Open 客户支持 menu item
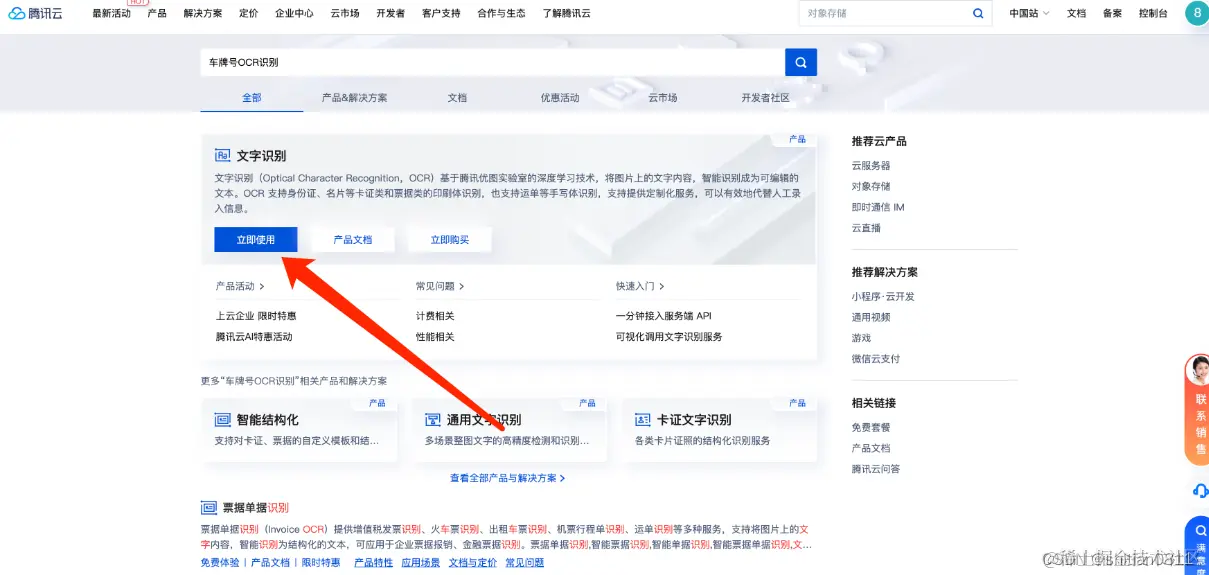The height and width of the screenshot is (575, 1209). click(x=441, y=13)
